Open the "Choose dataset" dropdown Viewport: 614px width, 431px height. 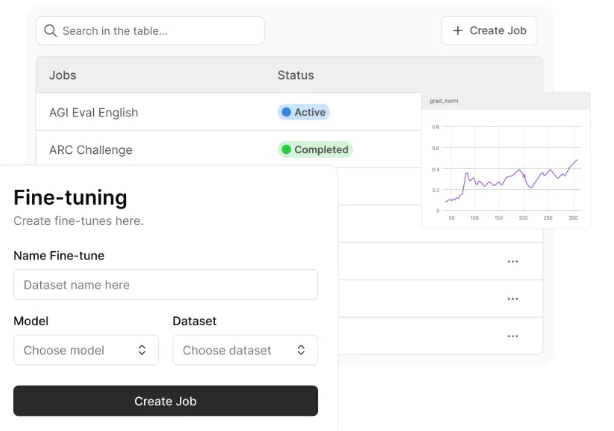[245, 350]
